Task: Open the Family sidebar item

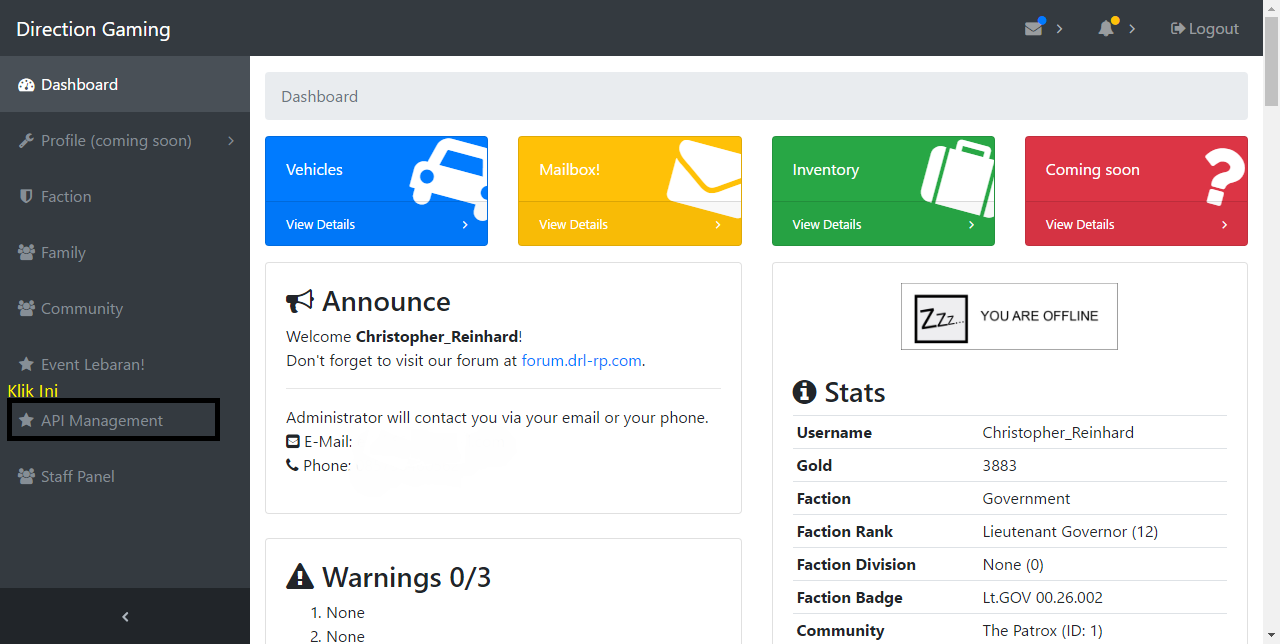Action: pyautogui.click(x=125, y=252)
